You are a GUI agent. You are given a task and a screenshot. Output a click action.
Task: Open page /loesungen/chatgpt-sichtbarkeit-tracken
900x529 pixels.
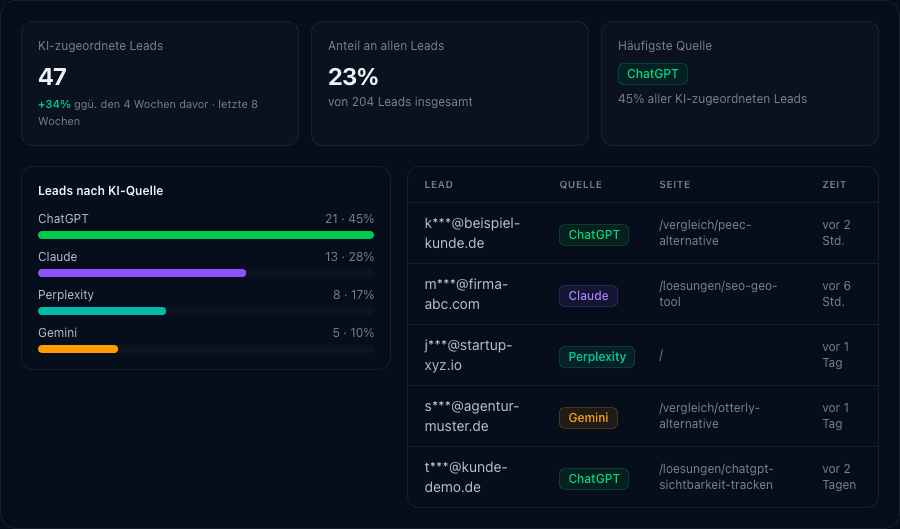pos(716,477)
